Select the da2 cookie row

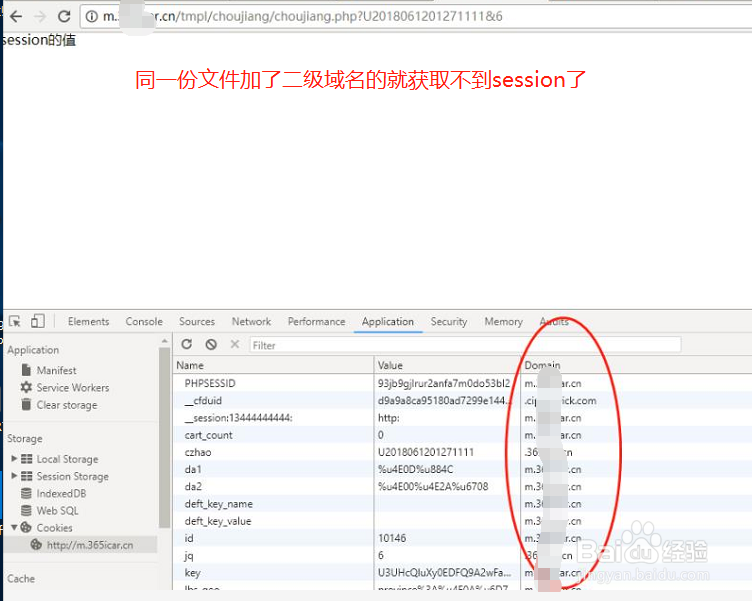[462, 487]
